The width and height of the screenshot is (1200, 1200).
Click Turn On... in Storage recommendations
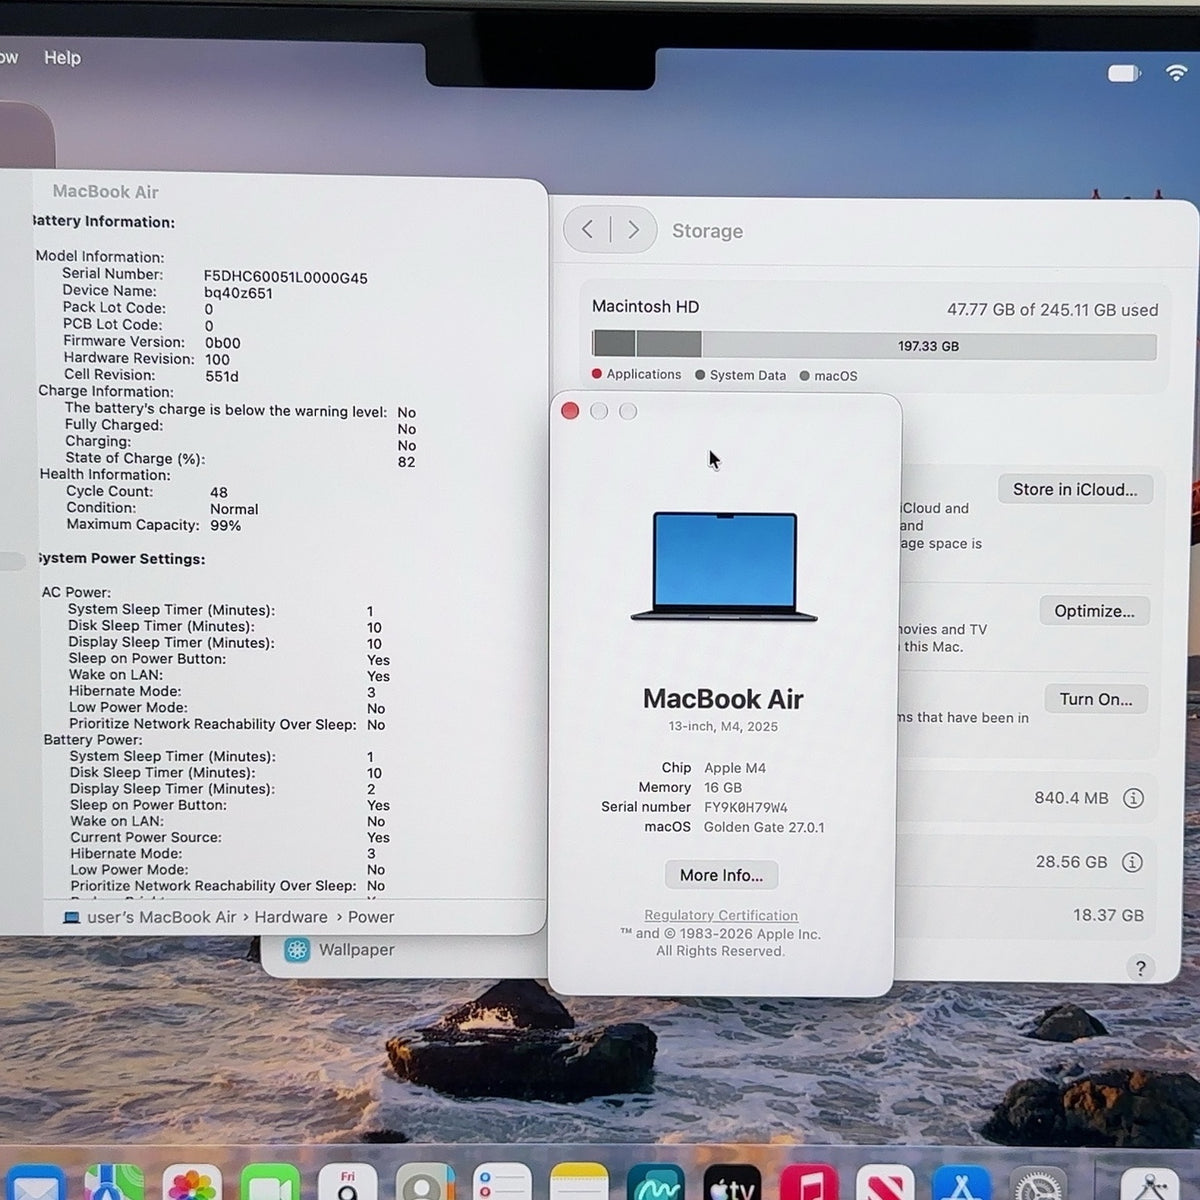click(1096, 699)
